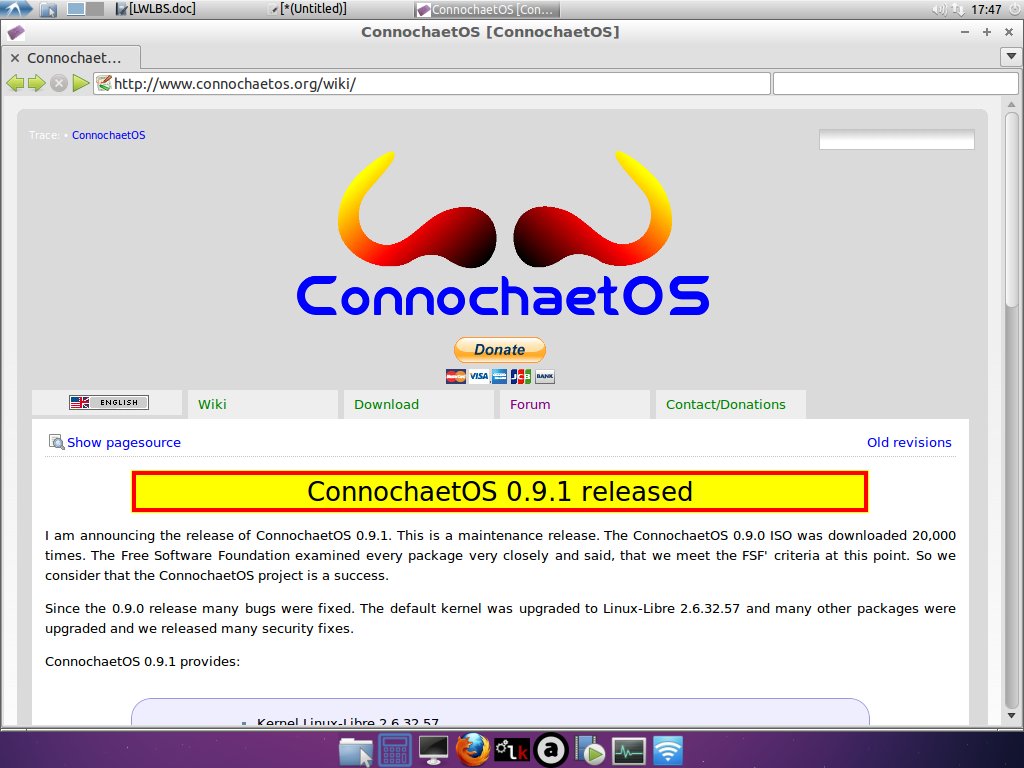Click the search input field at top right

click(x=895, y=139)
